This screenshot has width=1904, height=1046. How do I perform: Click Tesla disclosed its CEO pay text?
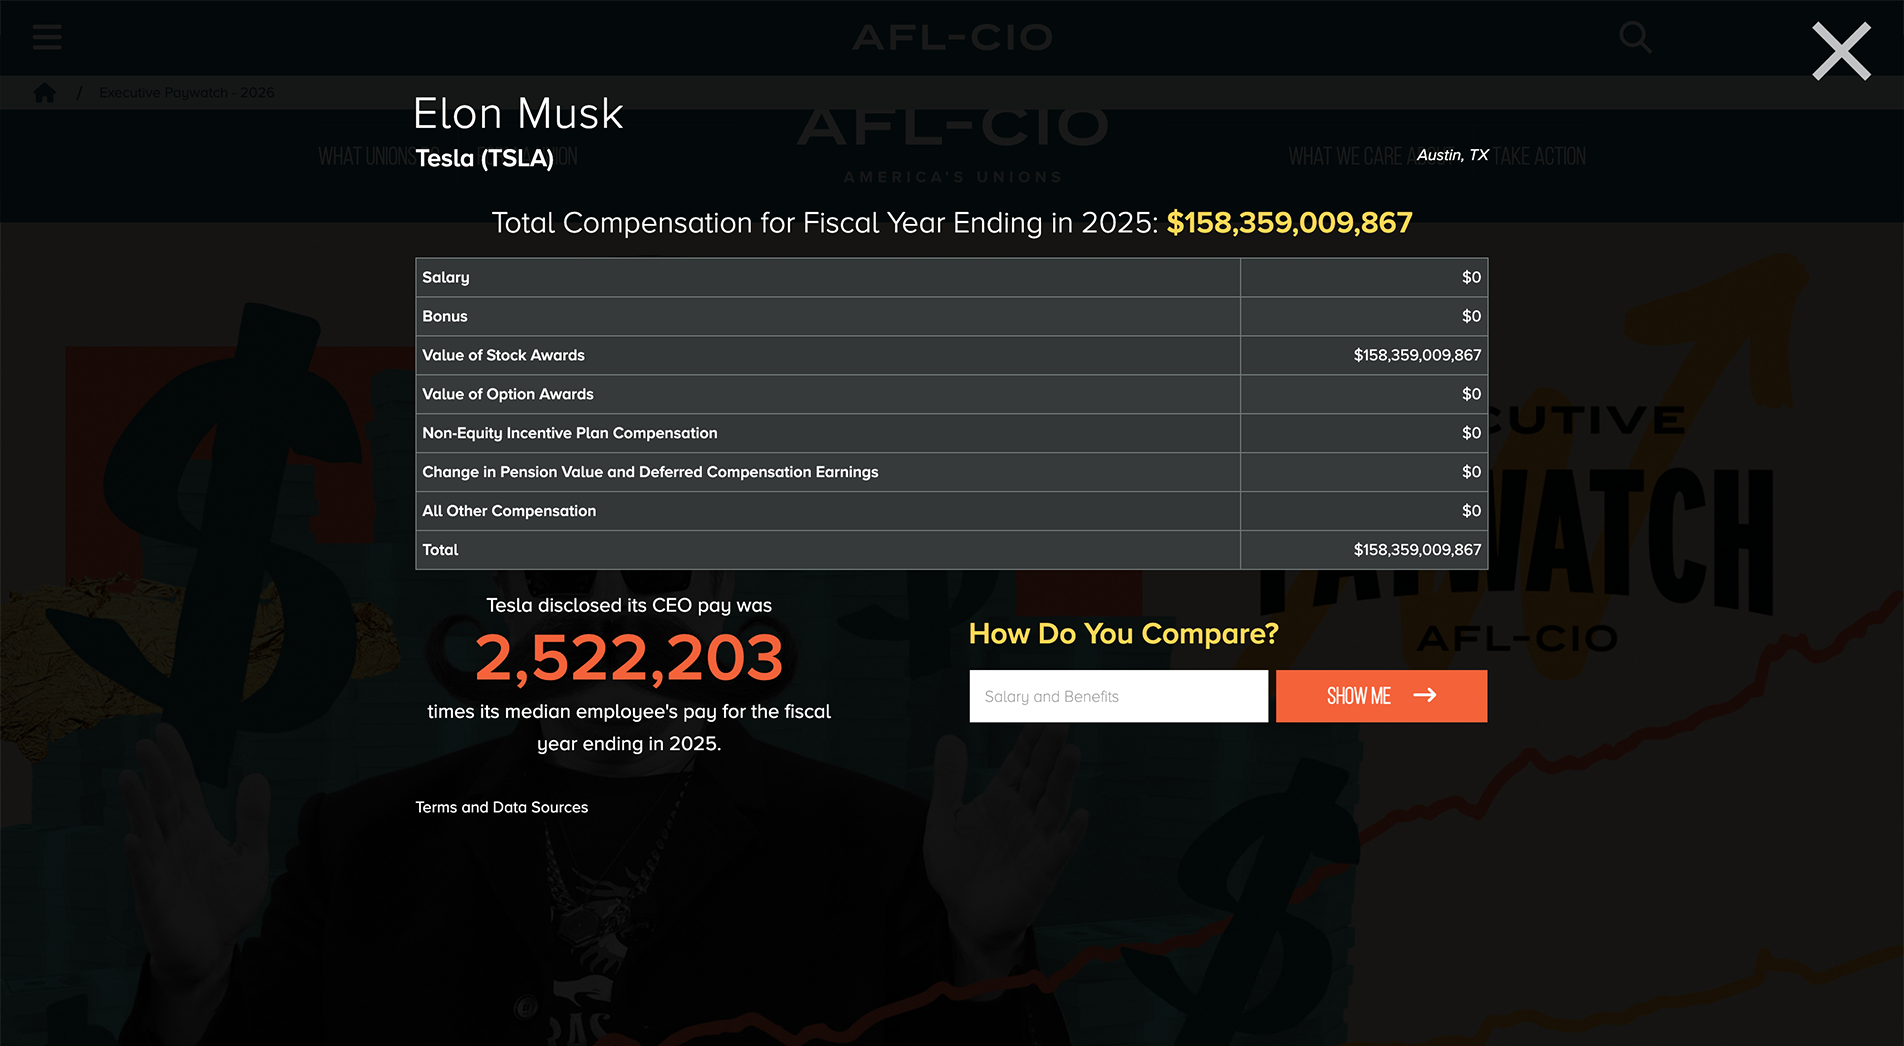[629, 605]
